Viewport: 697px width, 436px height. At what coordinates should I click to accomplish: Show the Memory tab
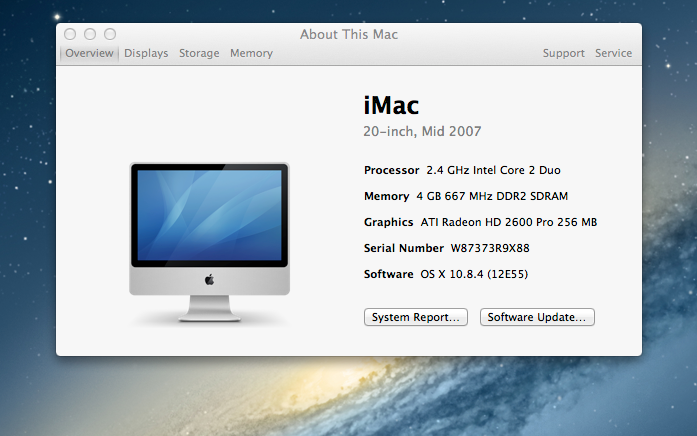click(x=251, y=53)
